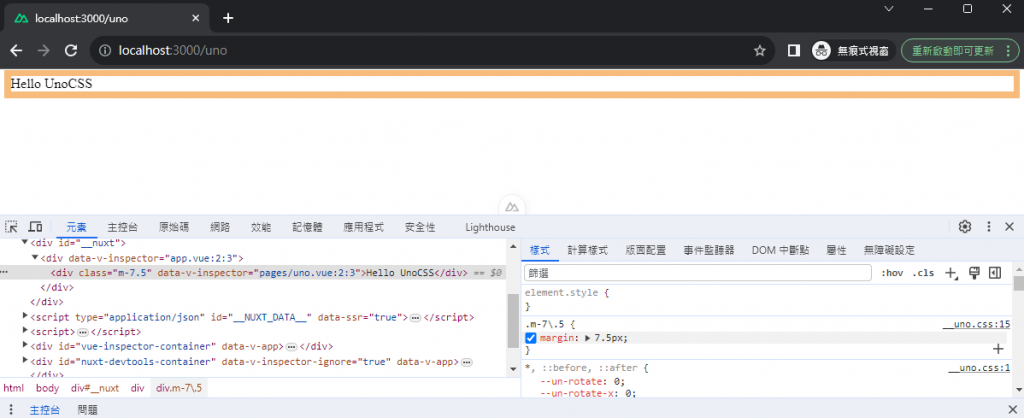Expand the __NUXT_DATA__ script node
This screenshot has height=418, width=1024.
coord(25,317)
